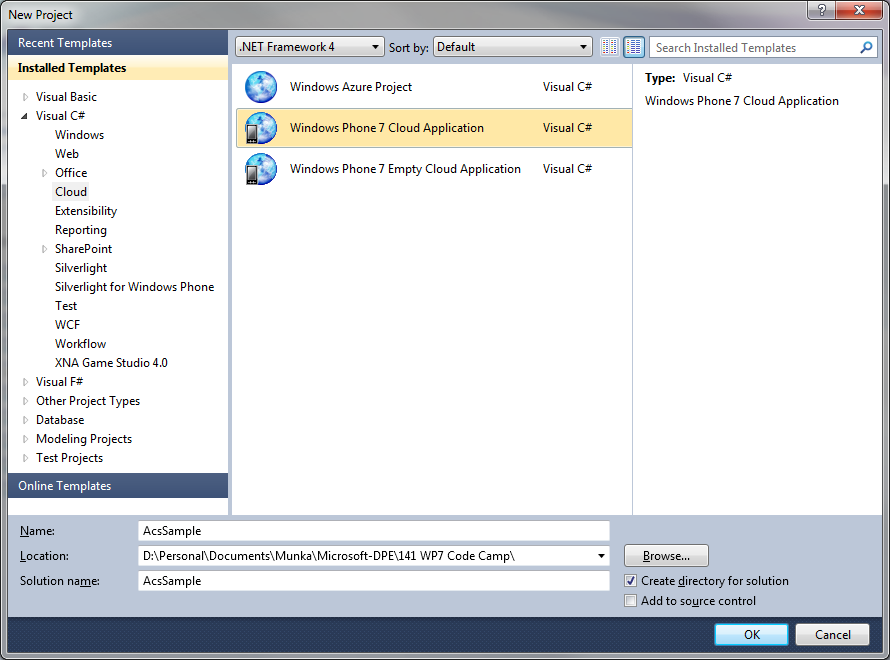Select the Silverlight tree item
890x660 pixels.
tap(81, 268)
